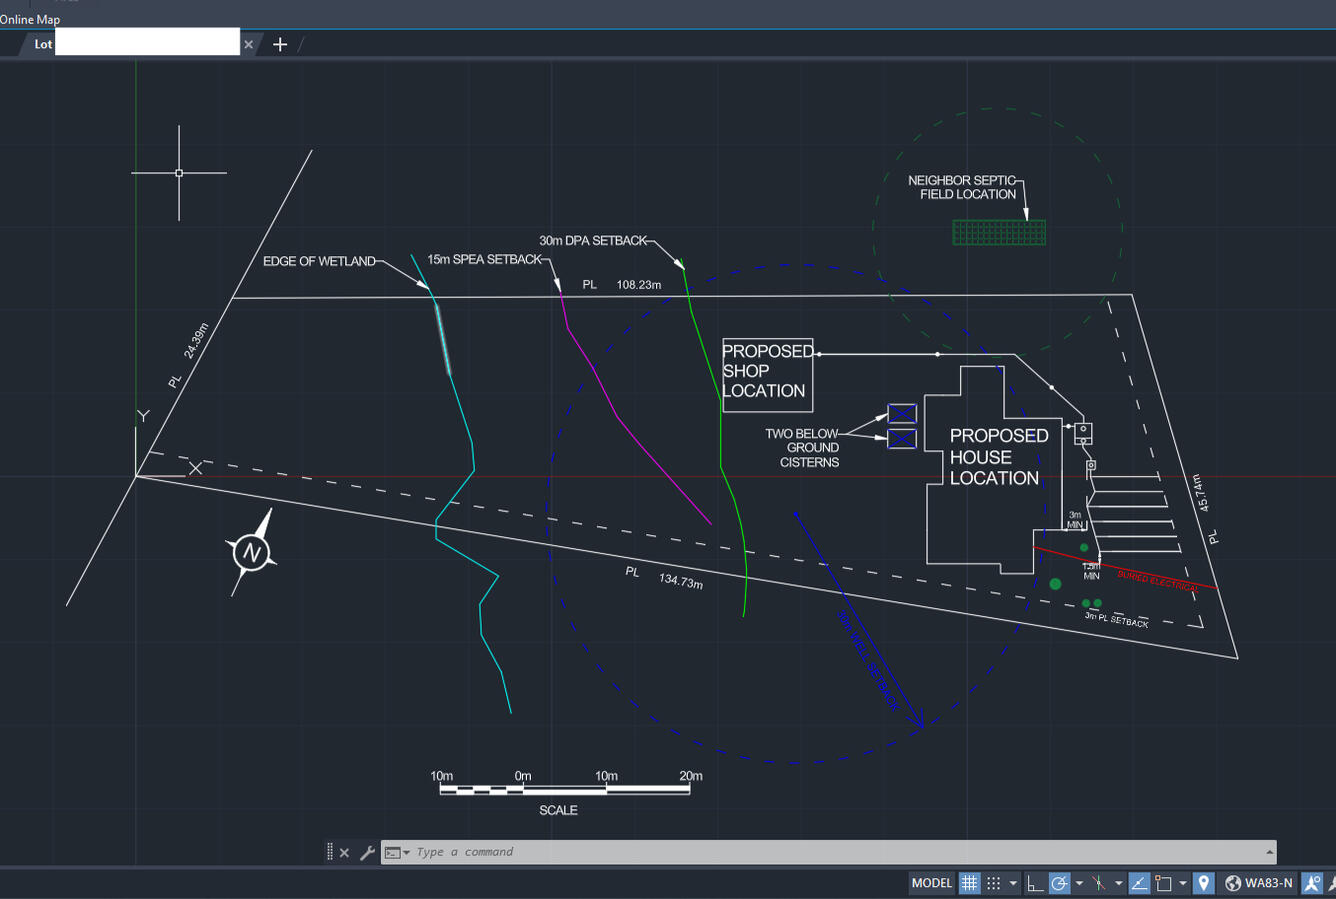1336x899 pixels.
Task: Open object snap options dropdown
Action: [x=1183, y=883]
